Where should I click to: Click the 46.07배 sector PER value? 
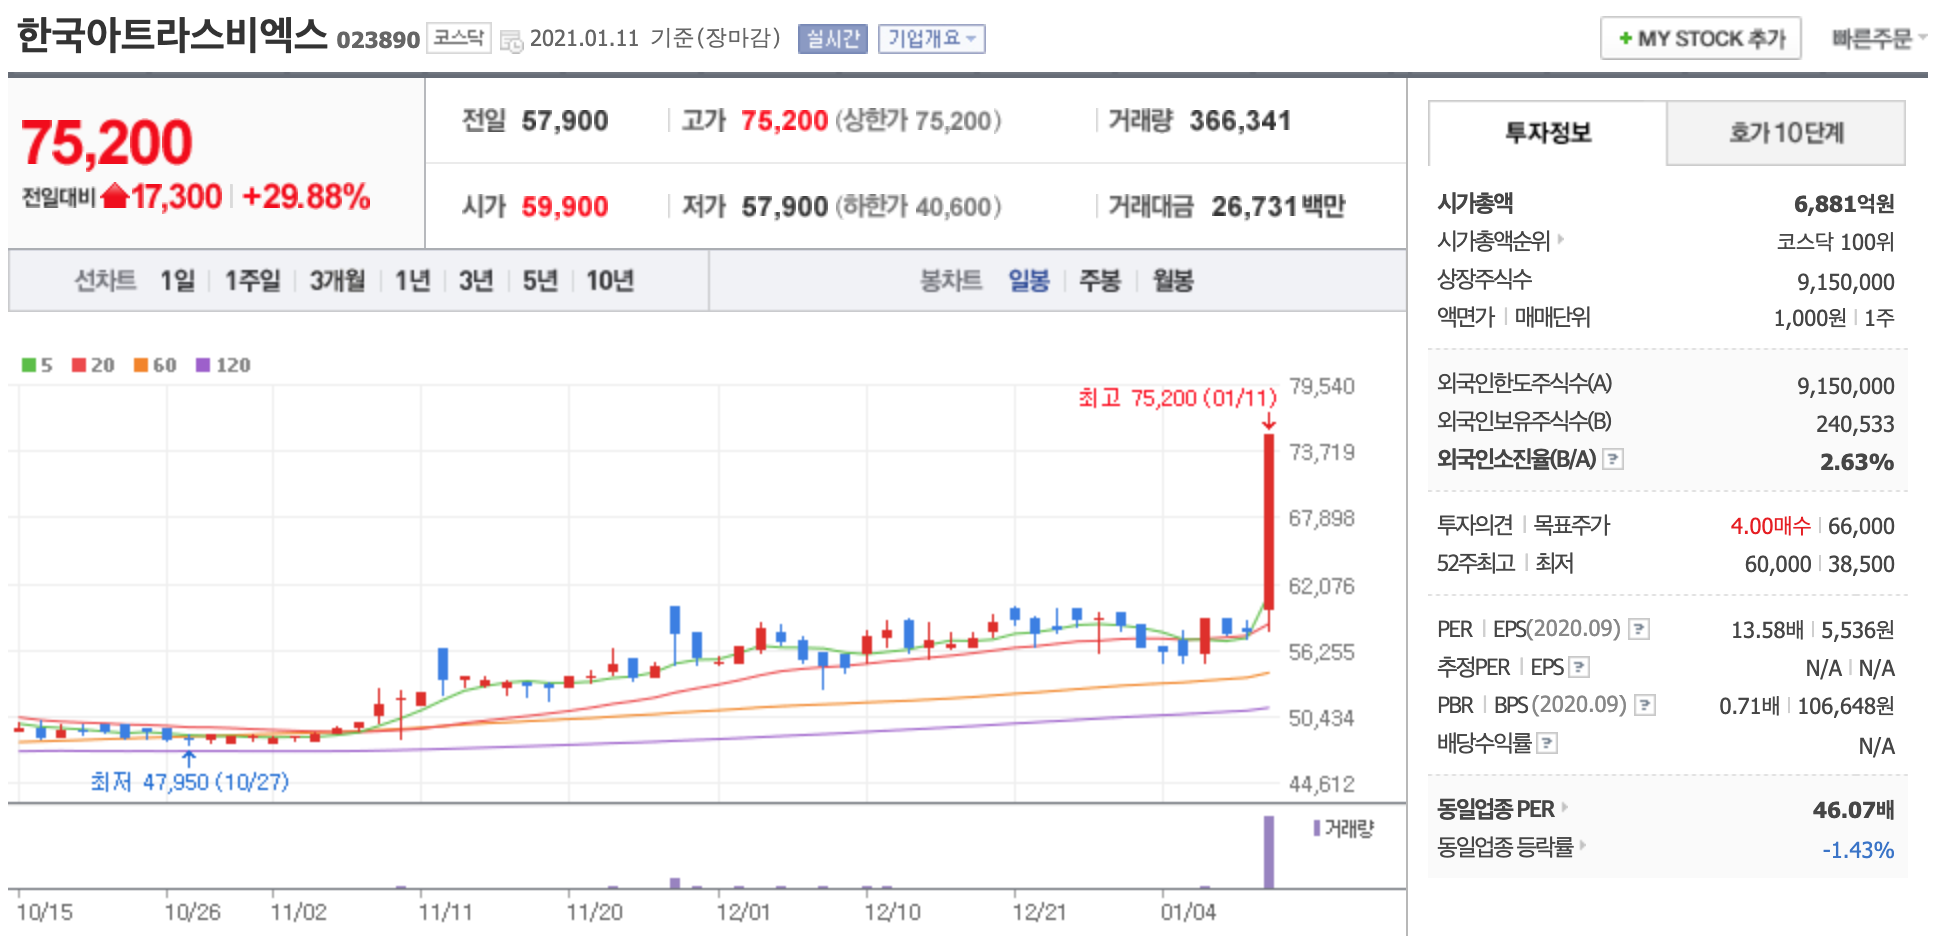[1853, 809]
